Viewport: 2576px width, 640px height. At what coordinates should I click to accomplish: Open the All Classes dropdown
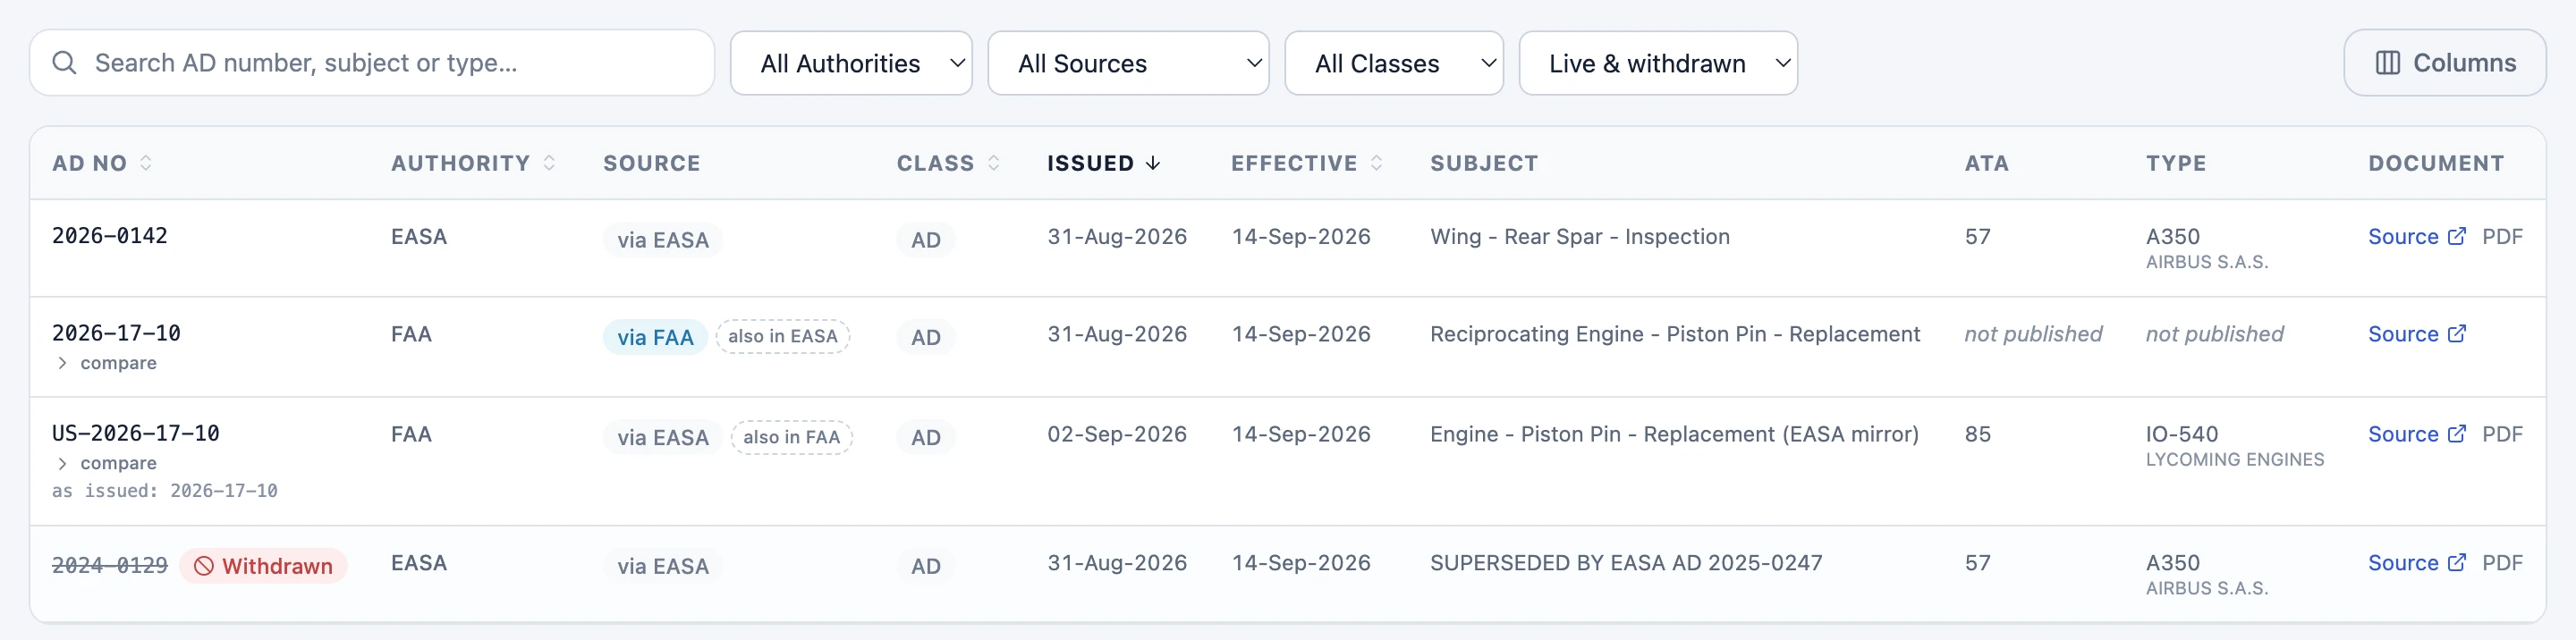pyautogui.click(x=1394, y=63)
